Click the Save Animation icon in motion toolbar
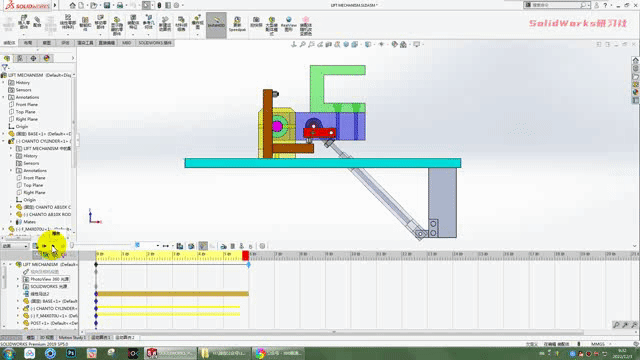Viewport: 640px width, 360px height. pyautogui.click(x=180, y=246)
